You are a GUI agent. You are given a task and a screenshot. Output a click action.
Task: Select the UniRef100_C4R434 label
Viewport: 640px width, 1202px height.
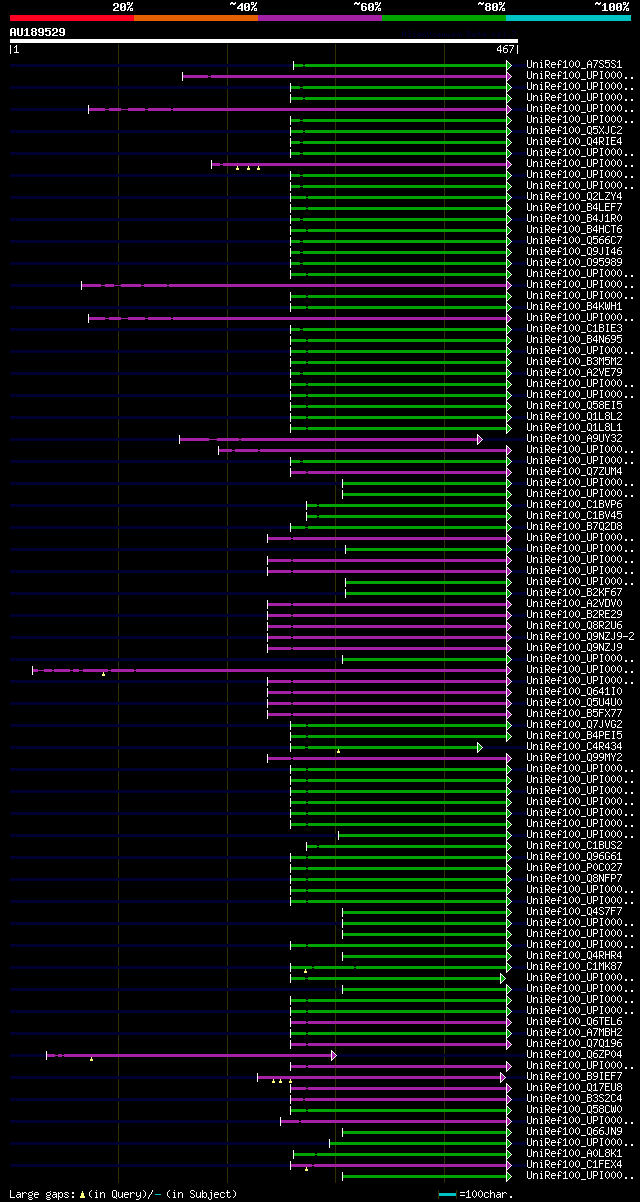click(x=574, y=746)
